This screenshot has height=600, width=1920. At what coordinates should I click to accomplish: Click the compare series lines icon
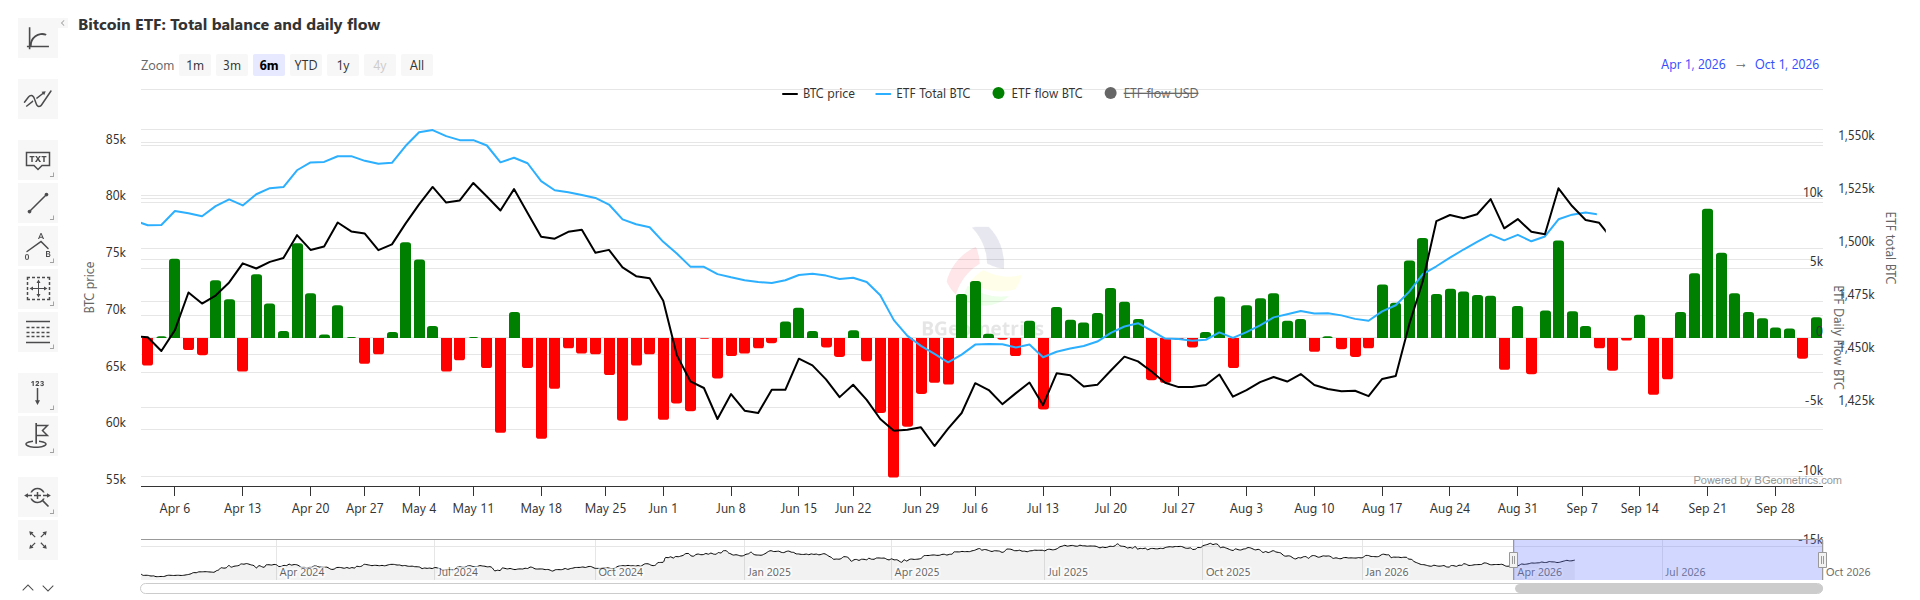(x=38, y=99)
